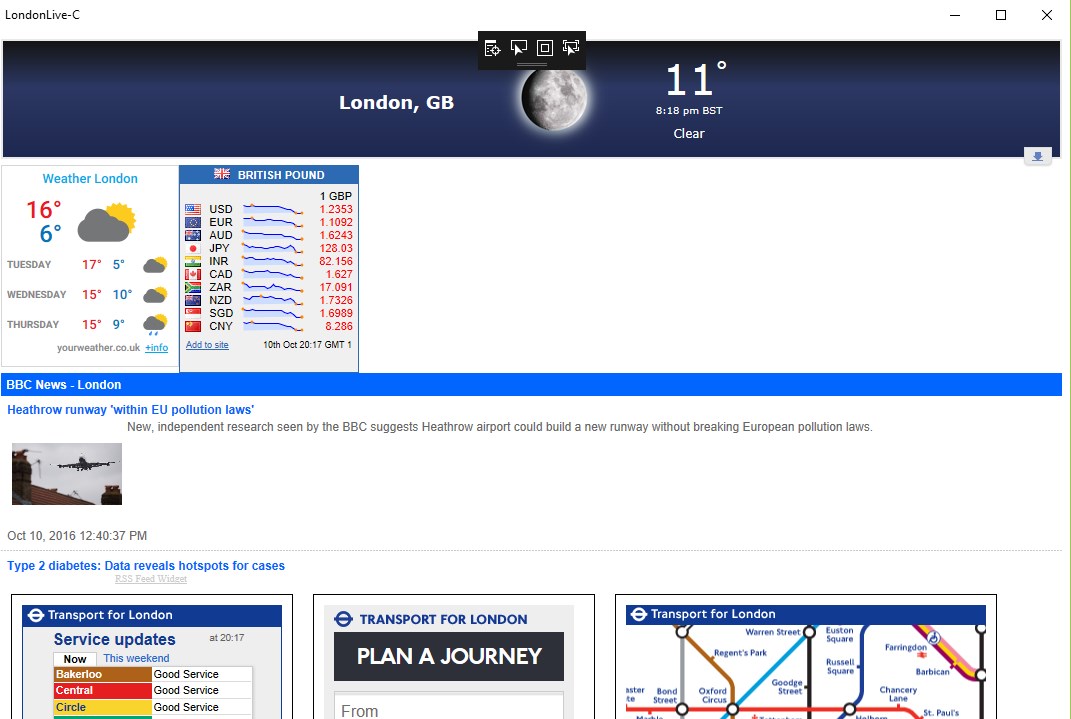Click today's cloudy-sun weather icon
1071x719 pixels.
click(x=107, y=222)
